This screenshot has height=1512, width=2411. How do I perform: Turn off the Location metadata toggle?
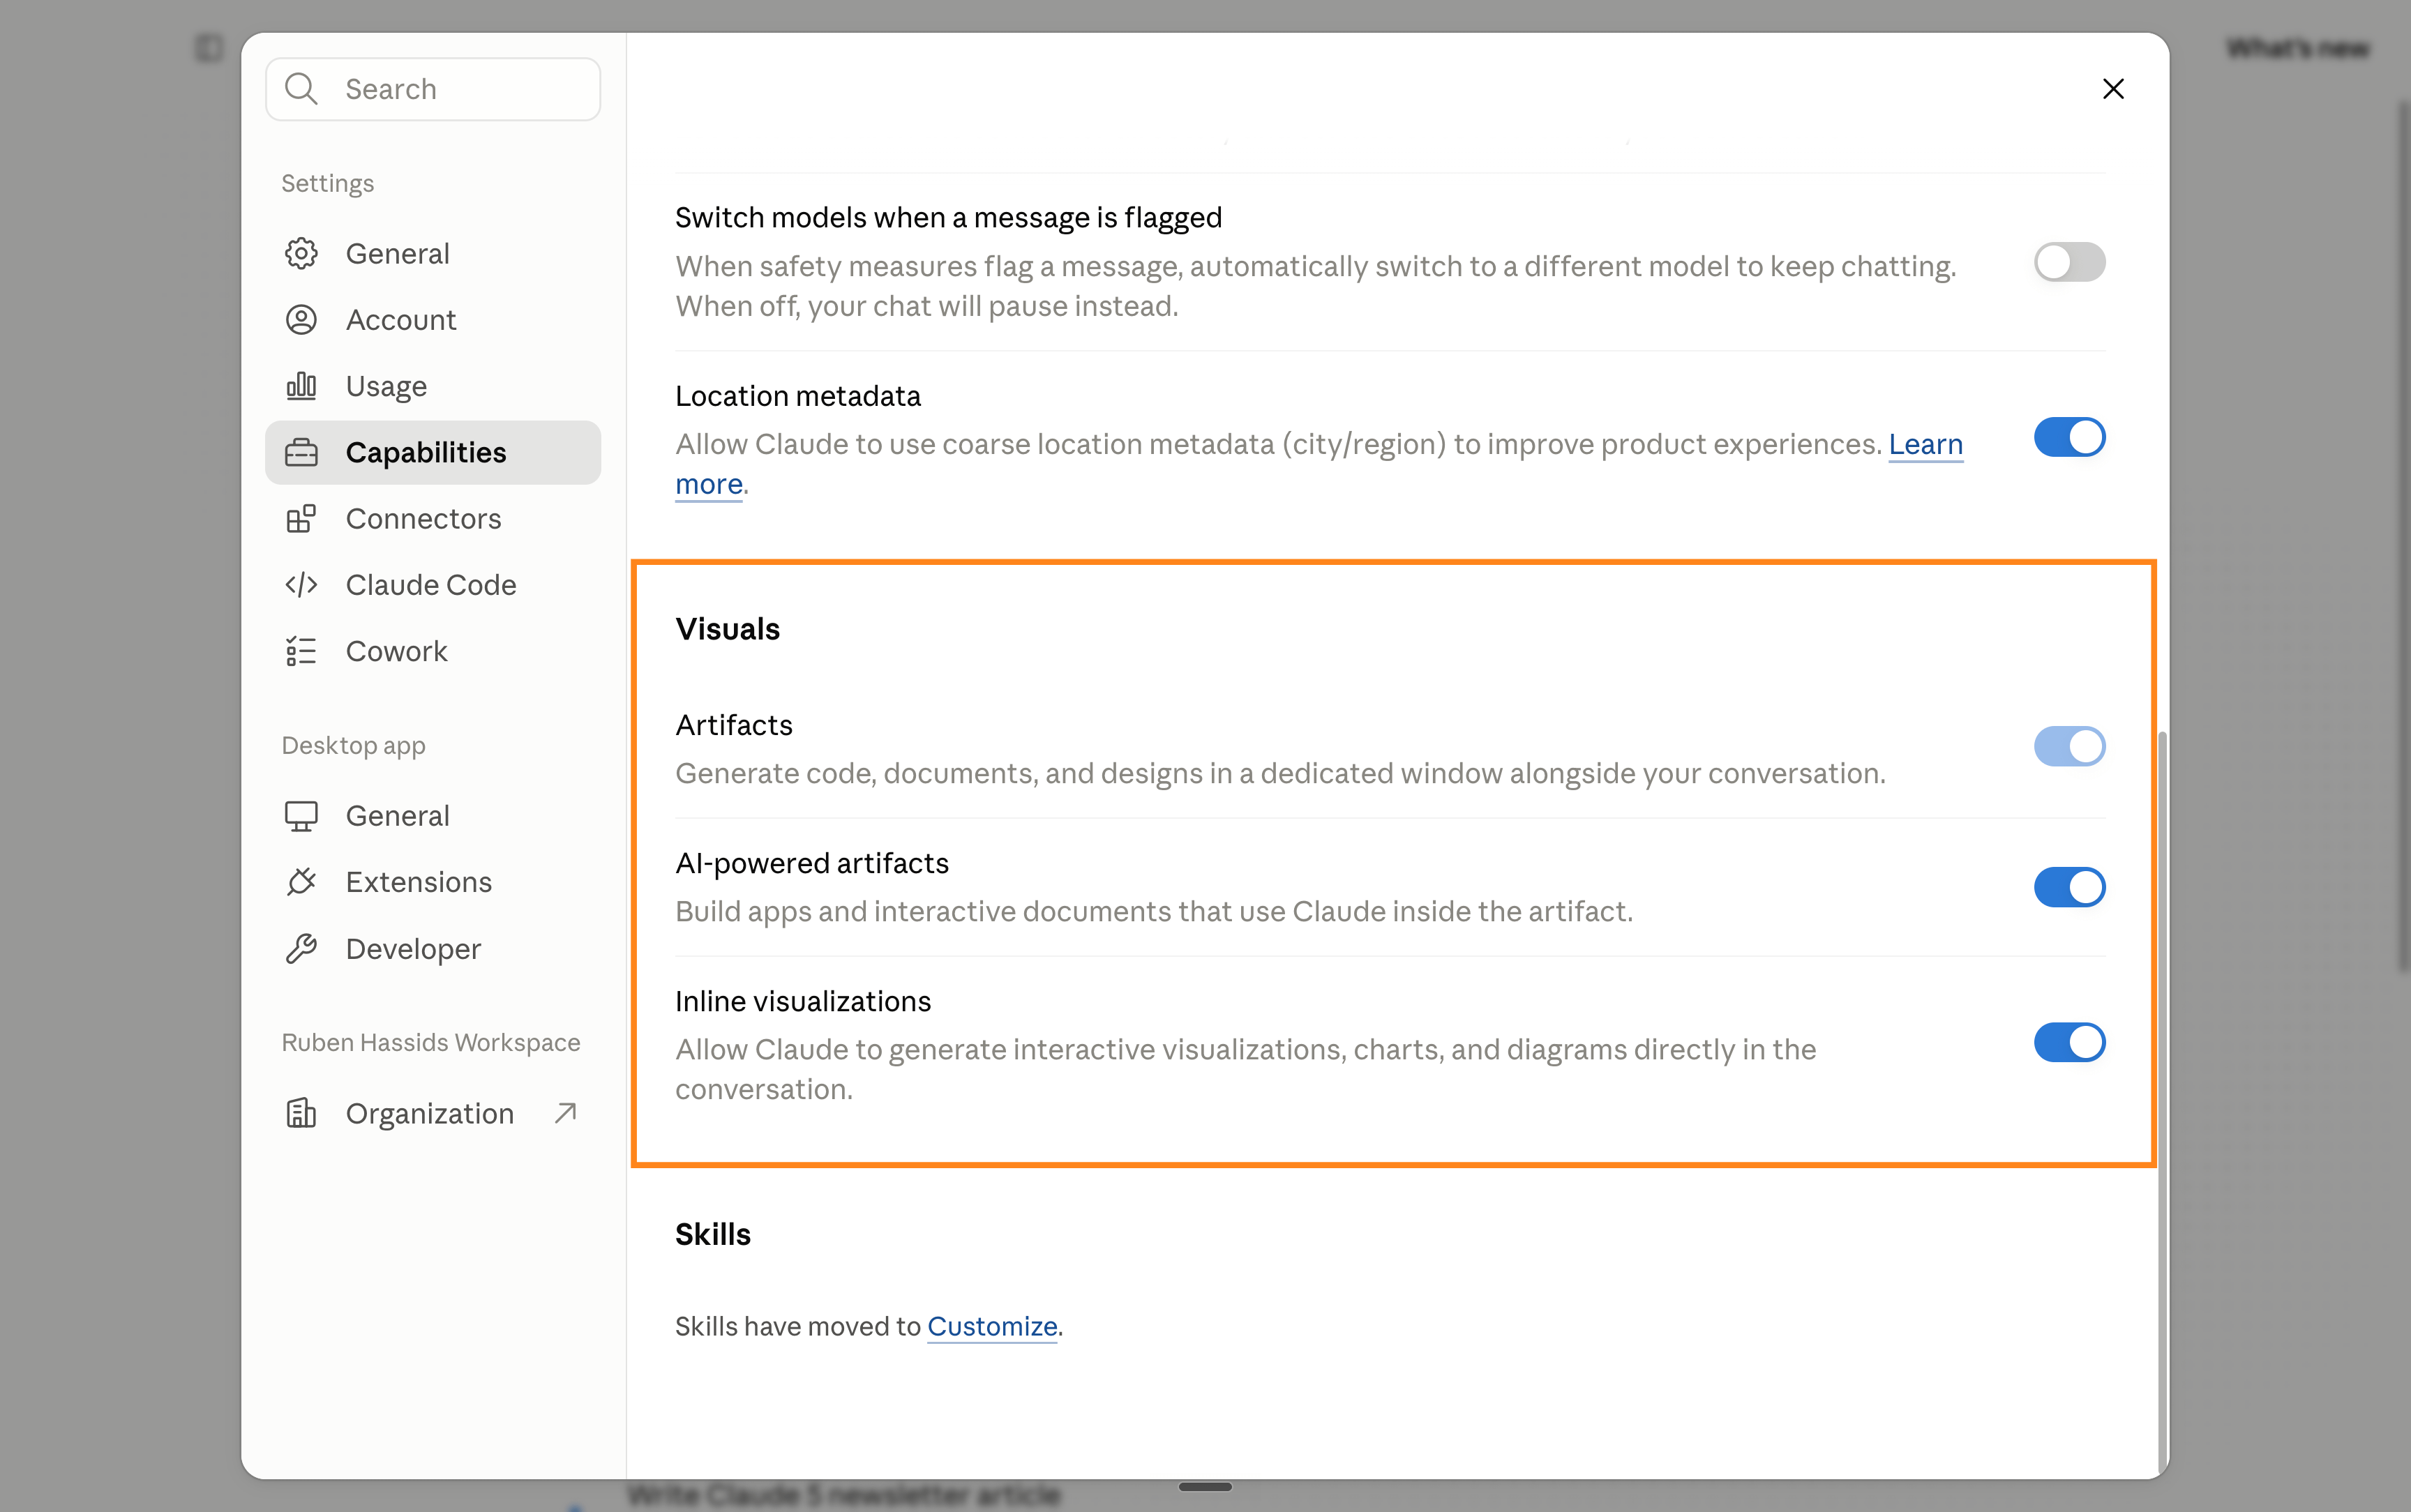[2069, 437]
